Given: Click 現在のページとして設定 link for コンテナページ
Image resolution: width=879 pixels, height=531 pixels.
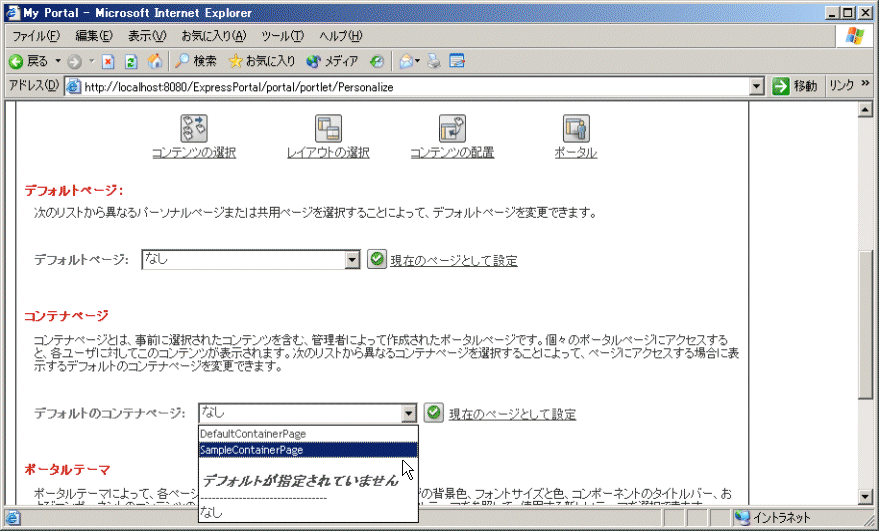Looking at the screenshot, I should pyautogui.click(x=512, y=414).
